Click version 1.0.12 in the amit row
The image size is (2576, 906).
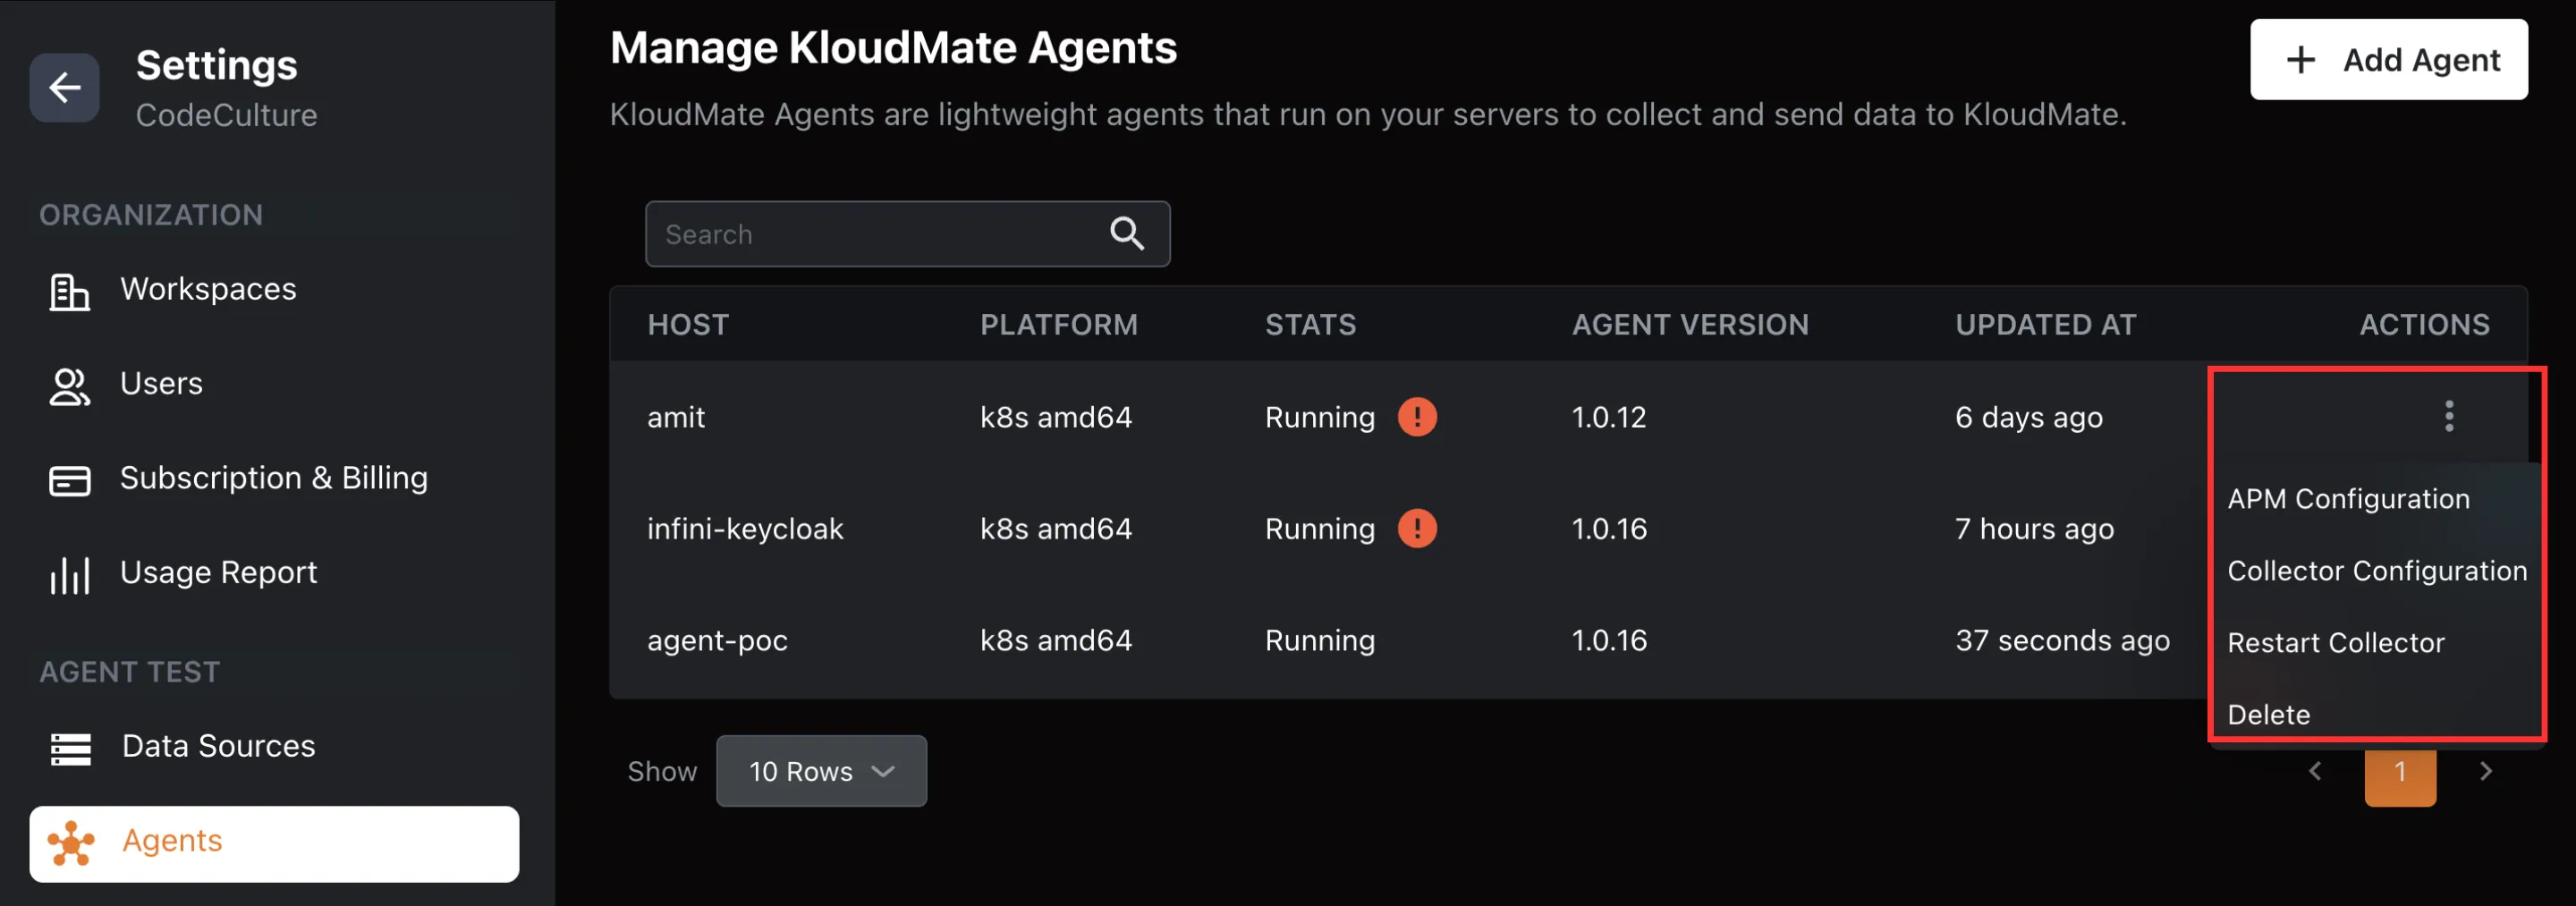[1609, 417]
